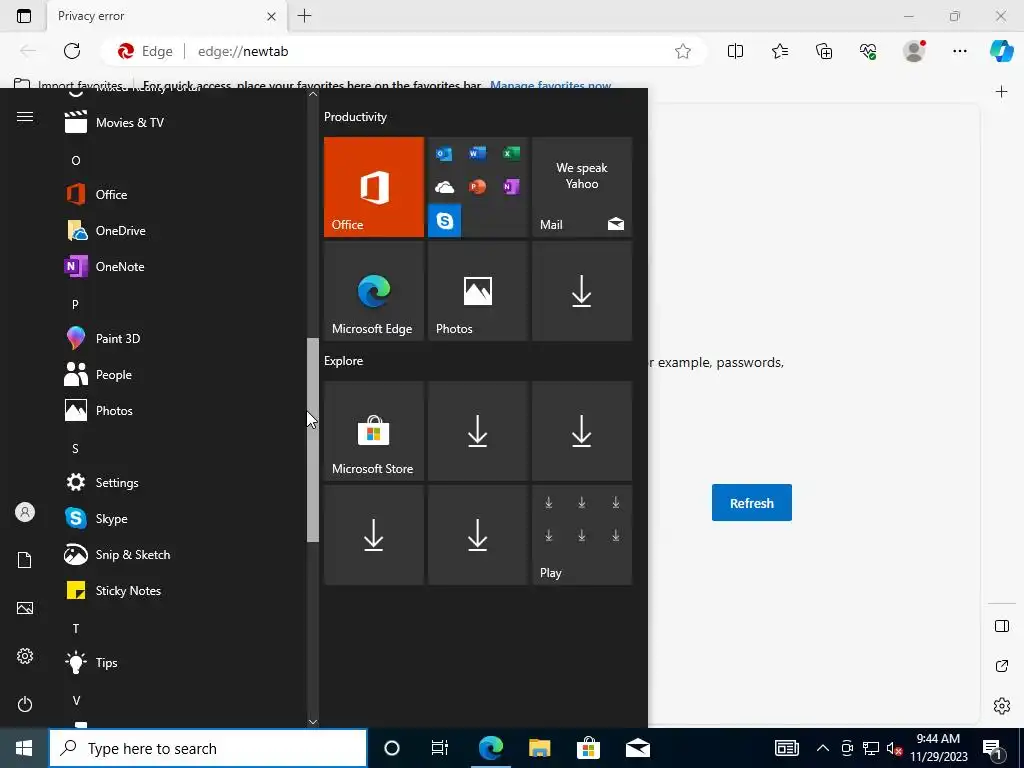Viewport: 1024px width, 768px height.
Task: Click the Windows Start button
Action: [24, 748]
